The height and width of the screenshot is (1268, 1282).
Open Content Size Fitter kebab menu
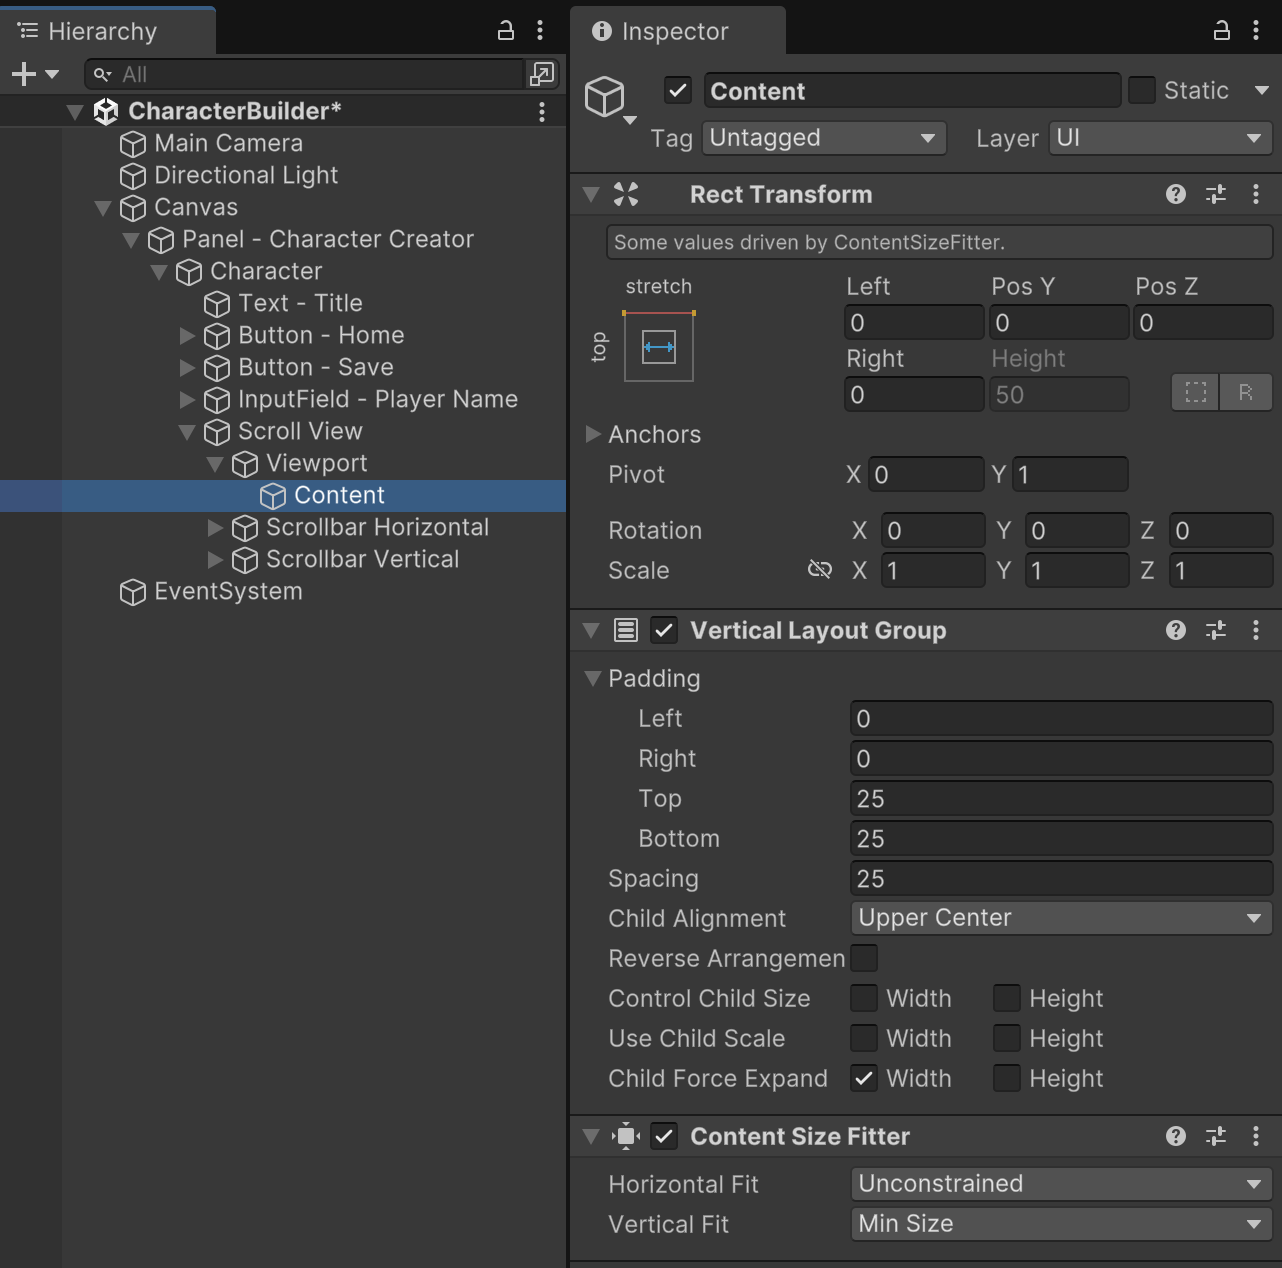tap(1256, 1136)
